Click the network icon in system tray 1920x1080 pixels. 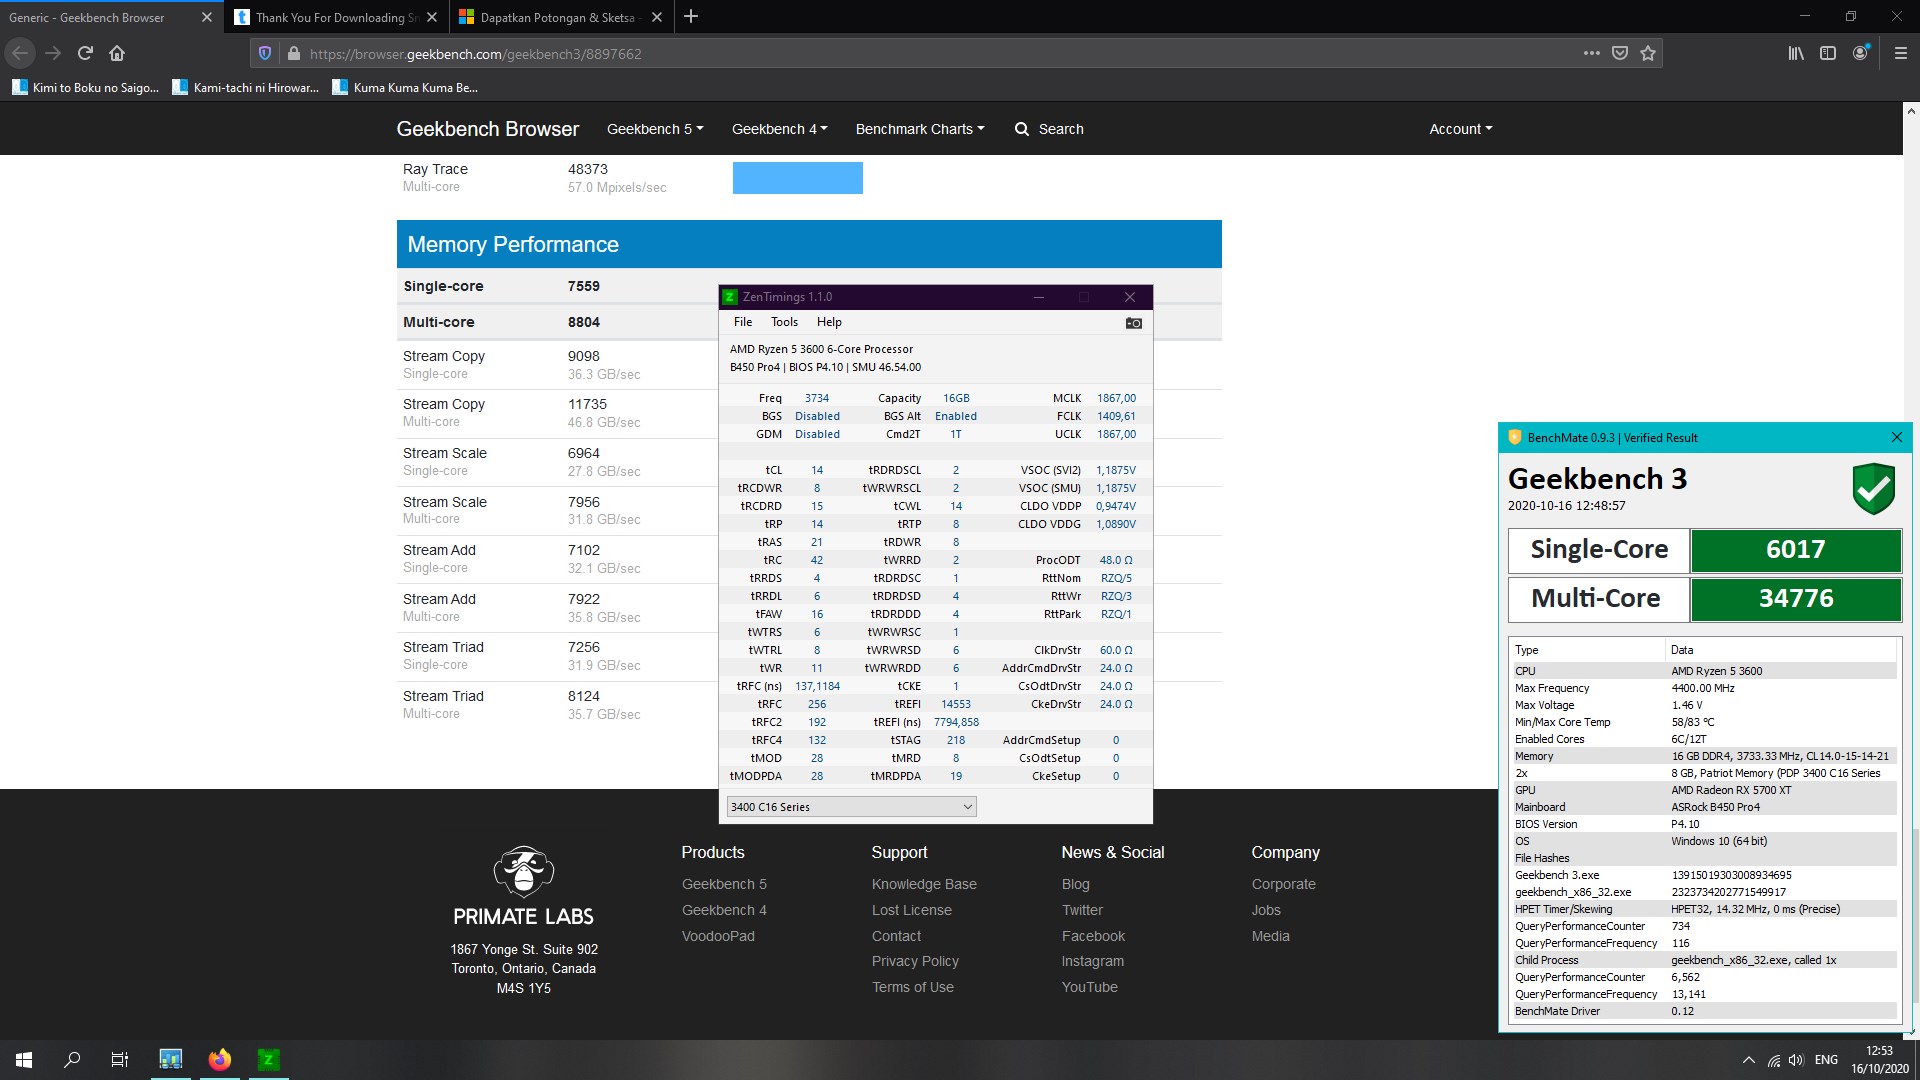(x=1773, y=1060)
